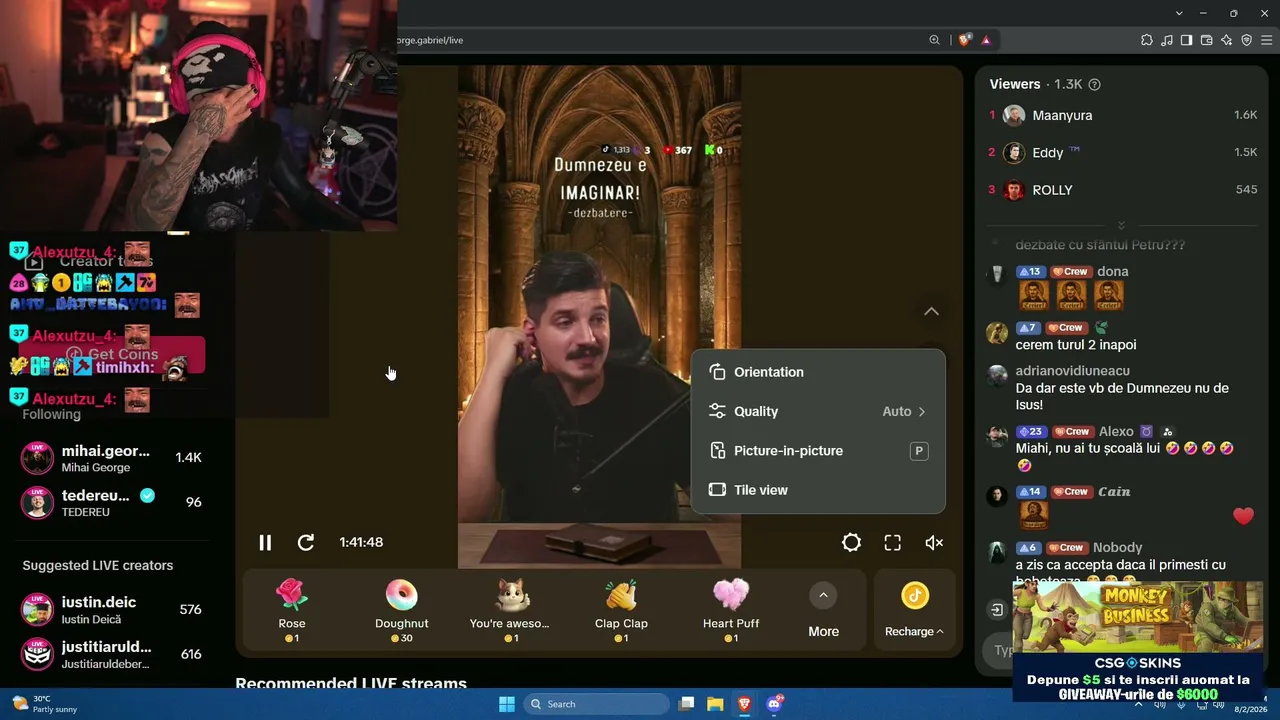
Task: Send a Doughnut gift
Action: (x=401, y=610)
